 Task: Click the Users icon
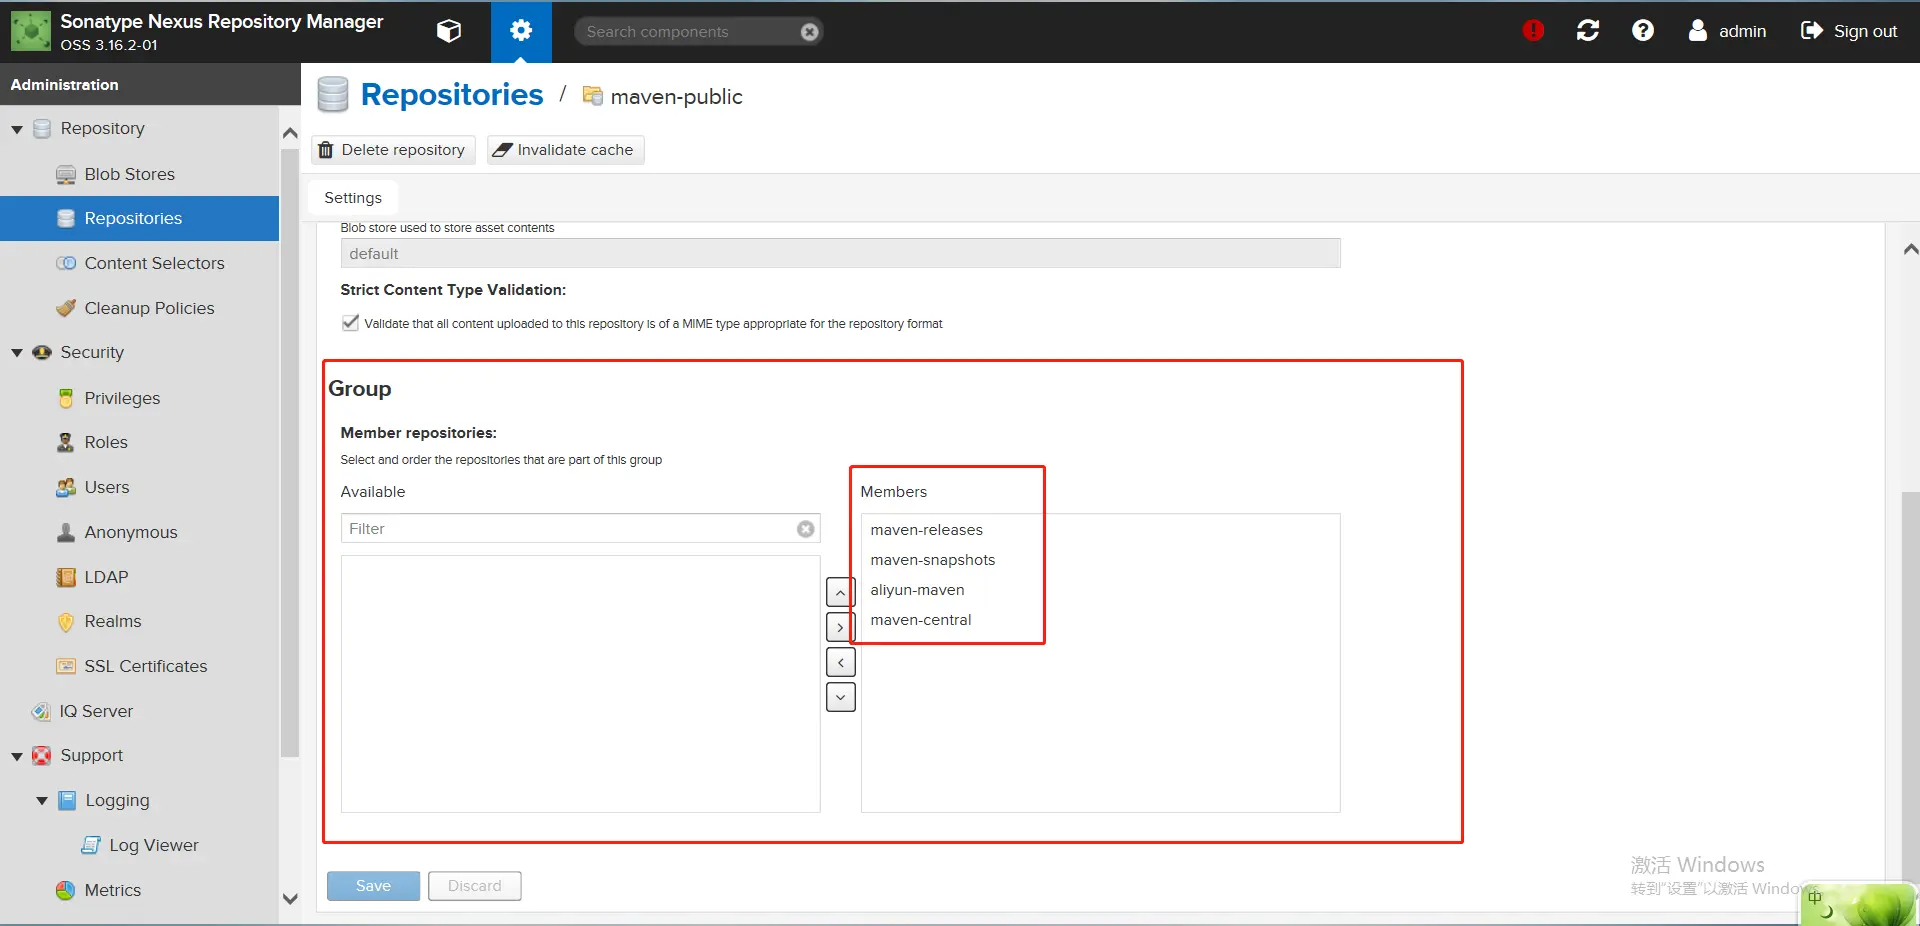coord(66,487)
